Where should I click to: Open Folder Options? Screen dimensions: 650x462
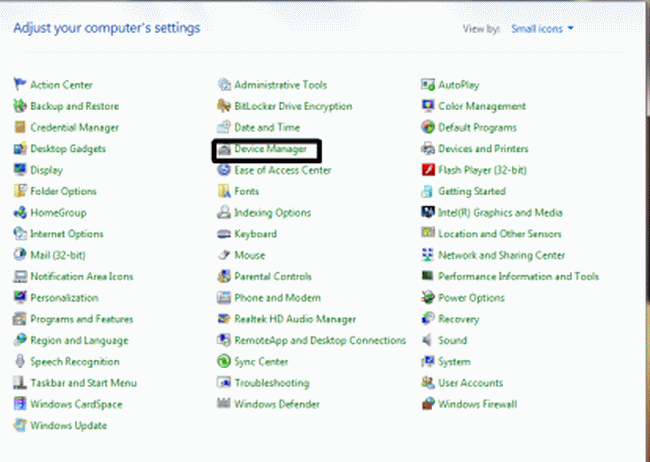tap(63, 191)
